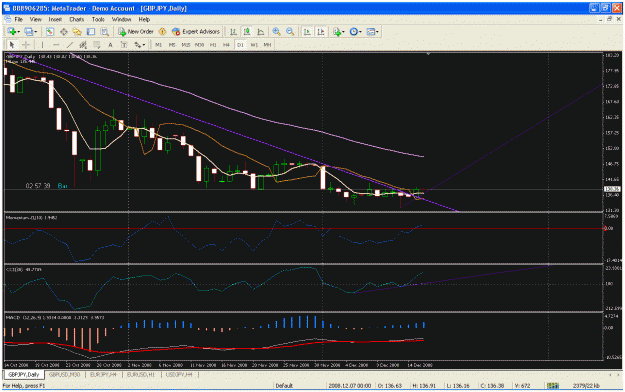Toggle the Navigator folder icon

[x=77, y=32]
